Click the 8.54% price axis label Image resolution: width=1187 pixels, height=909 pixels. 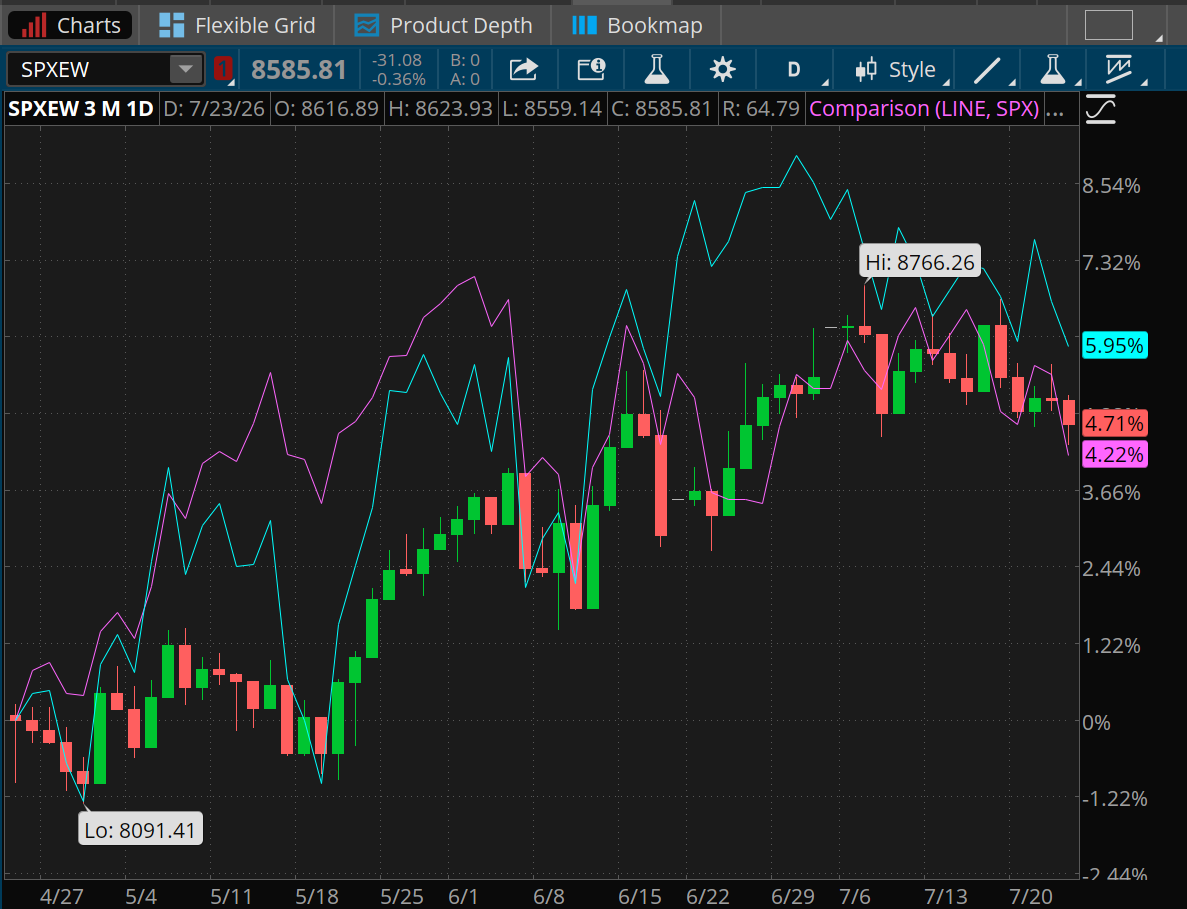tap(1111, 185)
